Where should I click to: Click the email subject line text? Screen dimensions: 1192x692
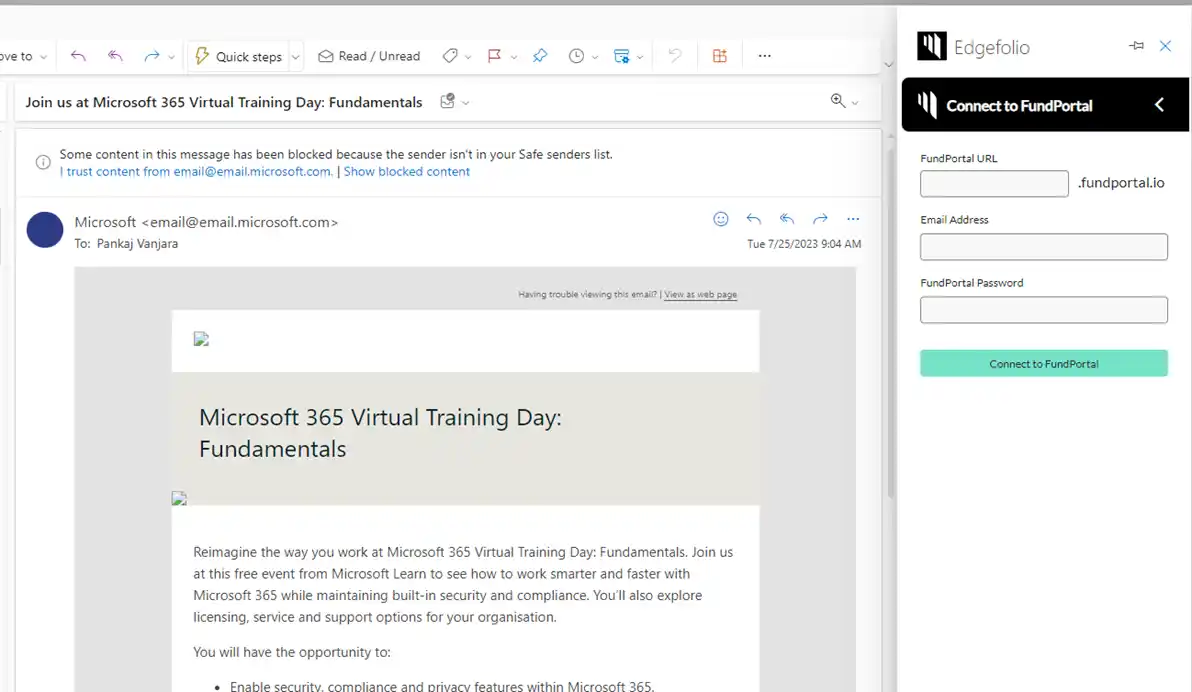coord(224,102)
